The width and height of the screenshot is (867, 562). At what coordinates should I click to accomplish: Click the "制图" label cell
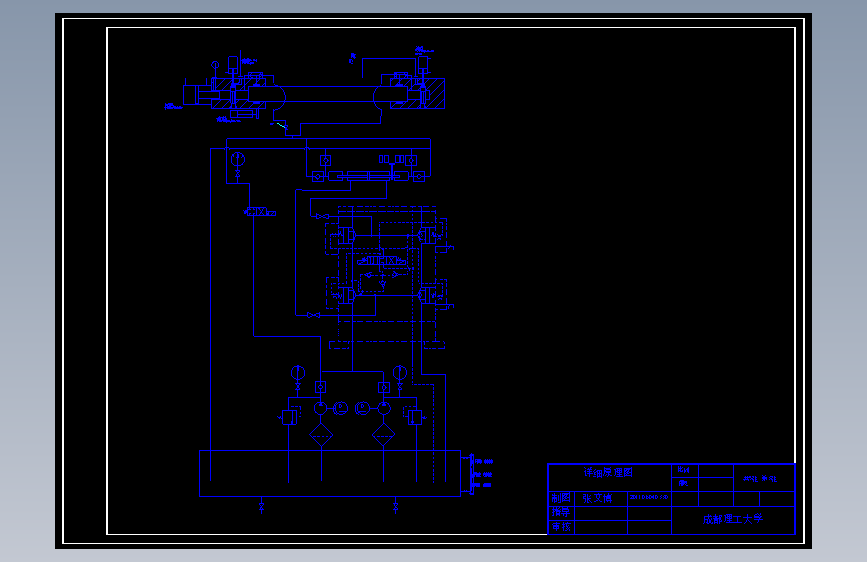(x=561, y=498)
